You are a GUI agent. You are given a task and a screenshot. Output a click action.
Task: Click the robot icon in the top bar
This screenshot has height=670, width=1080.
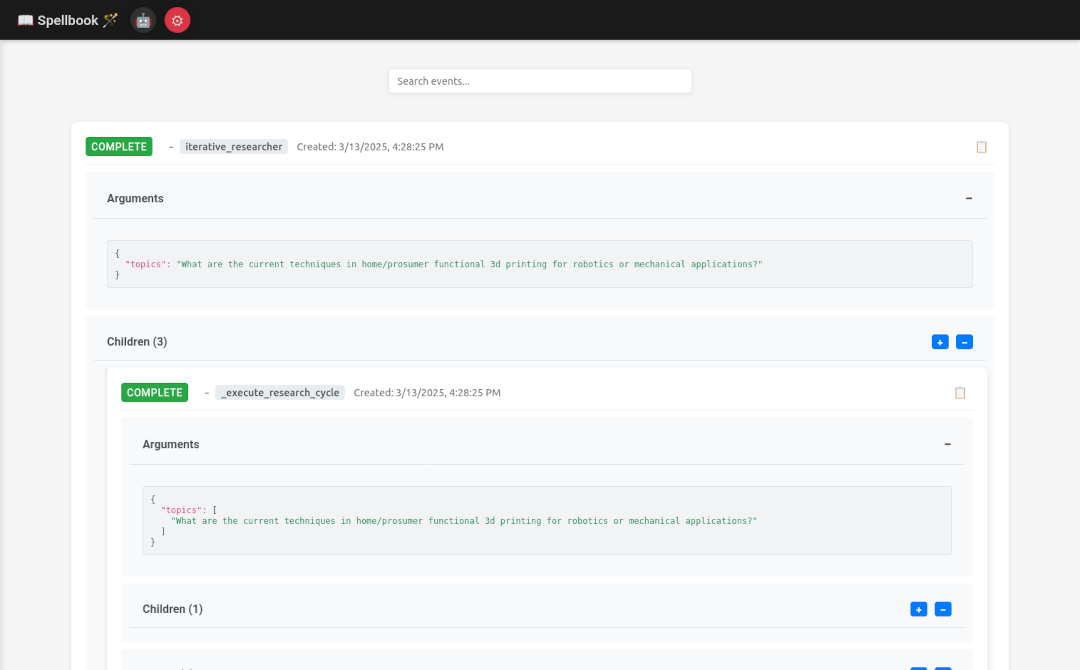143,20
